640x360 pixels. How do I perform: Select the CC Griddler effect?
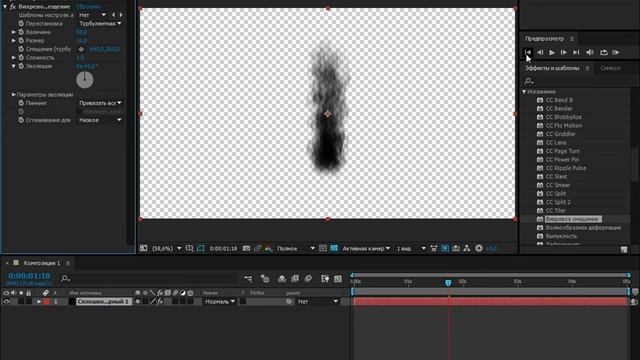pyautogui.click(x=560, y=134)
